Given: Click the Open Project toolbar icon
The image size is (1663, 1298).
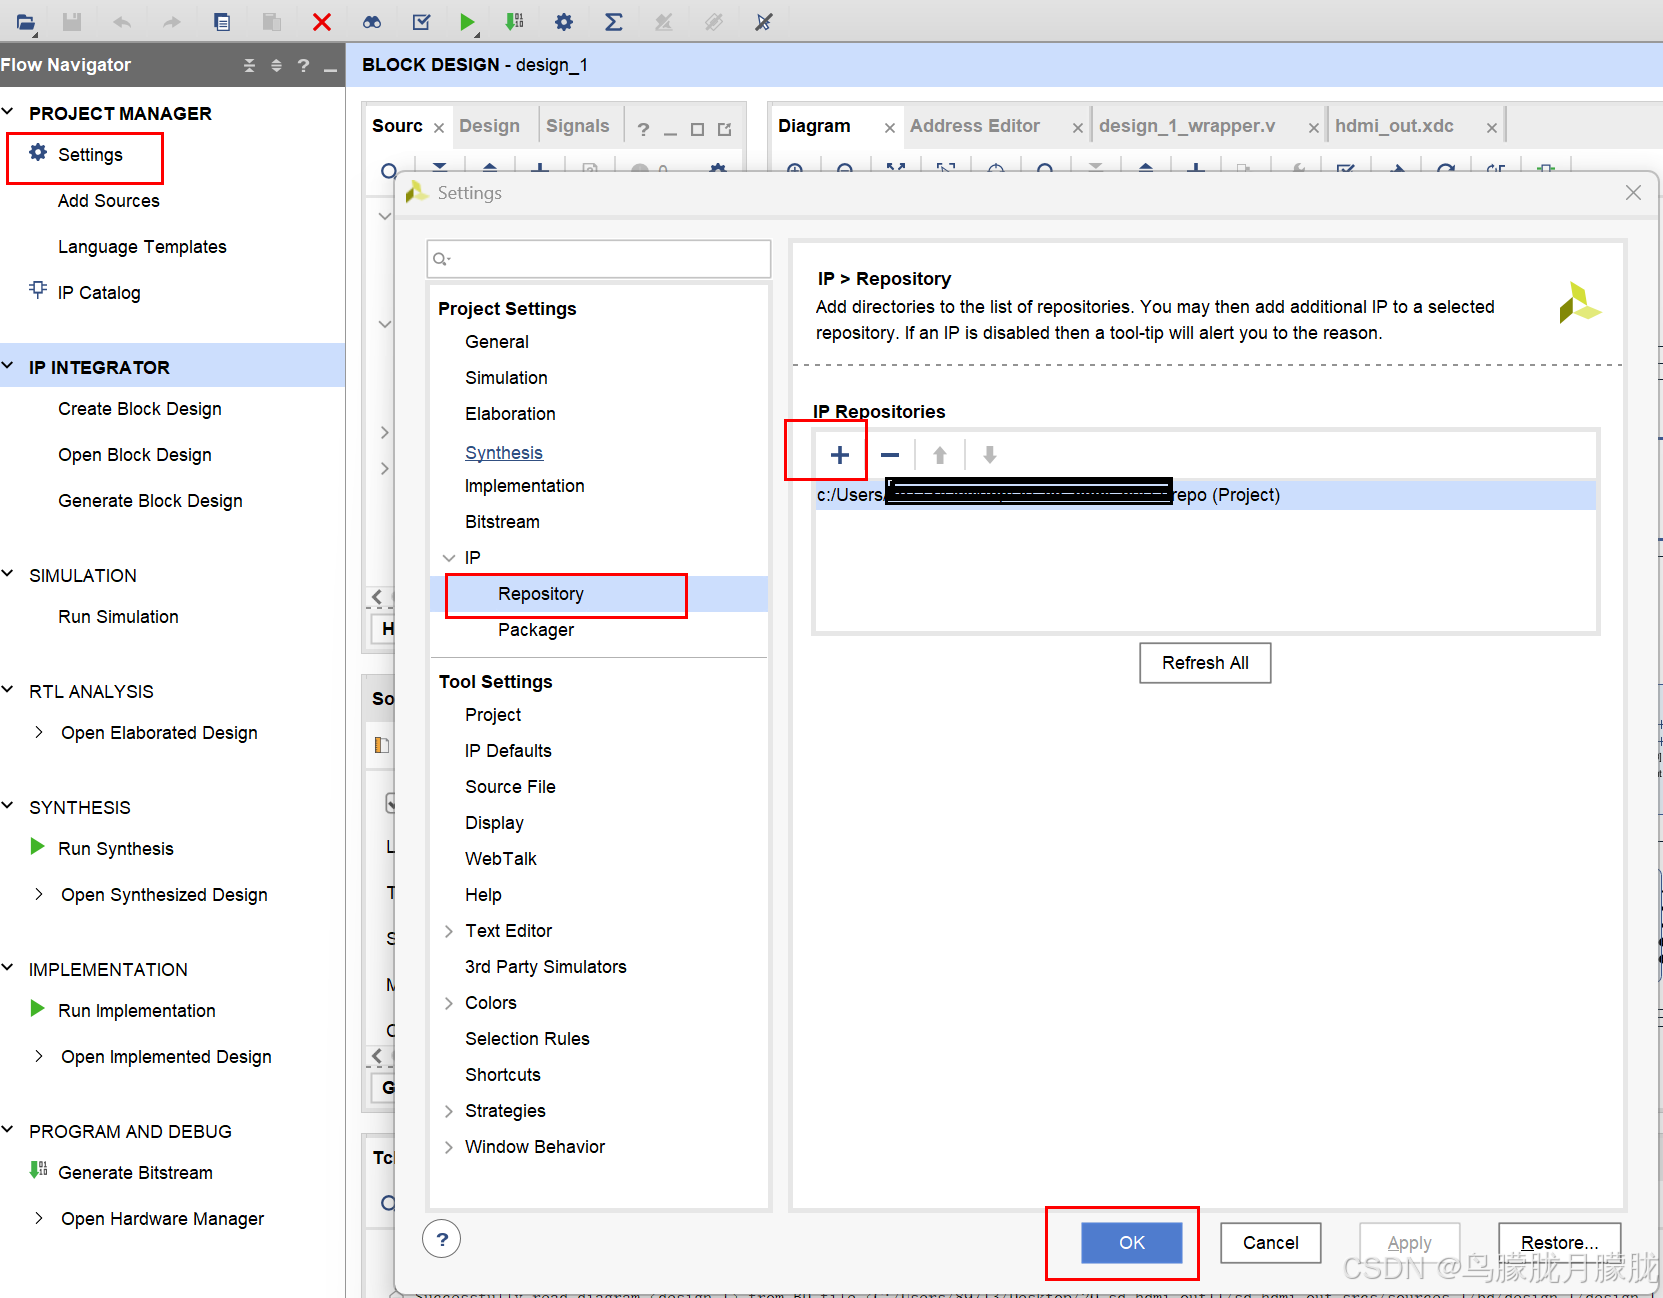Looking at the screenshot, I should point(25,22).
